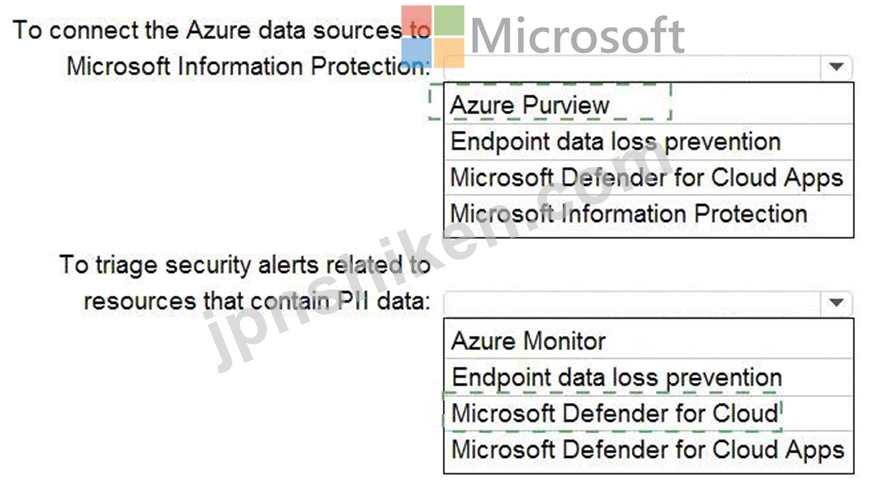
Task: Click the 'To triage security alerts' label
Action: (x=245, y=265)
